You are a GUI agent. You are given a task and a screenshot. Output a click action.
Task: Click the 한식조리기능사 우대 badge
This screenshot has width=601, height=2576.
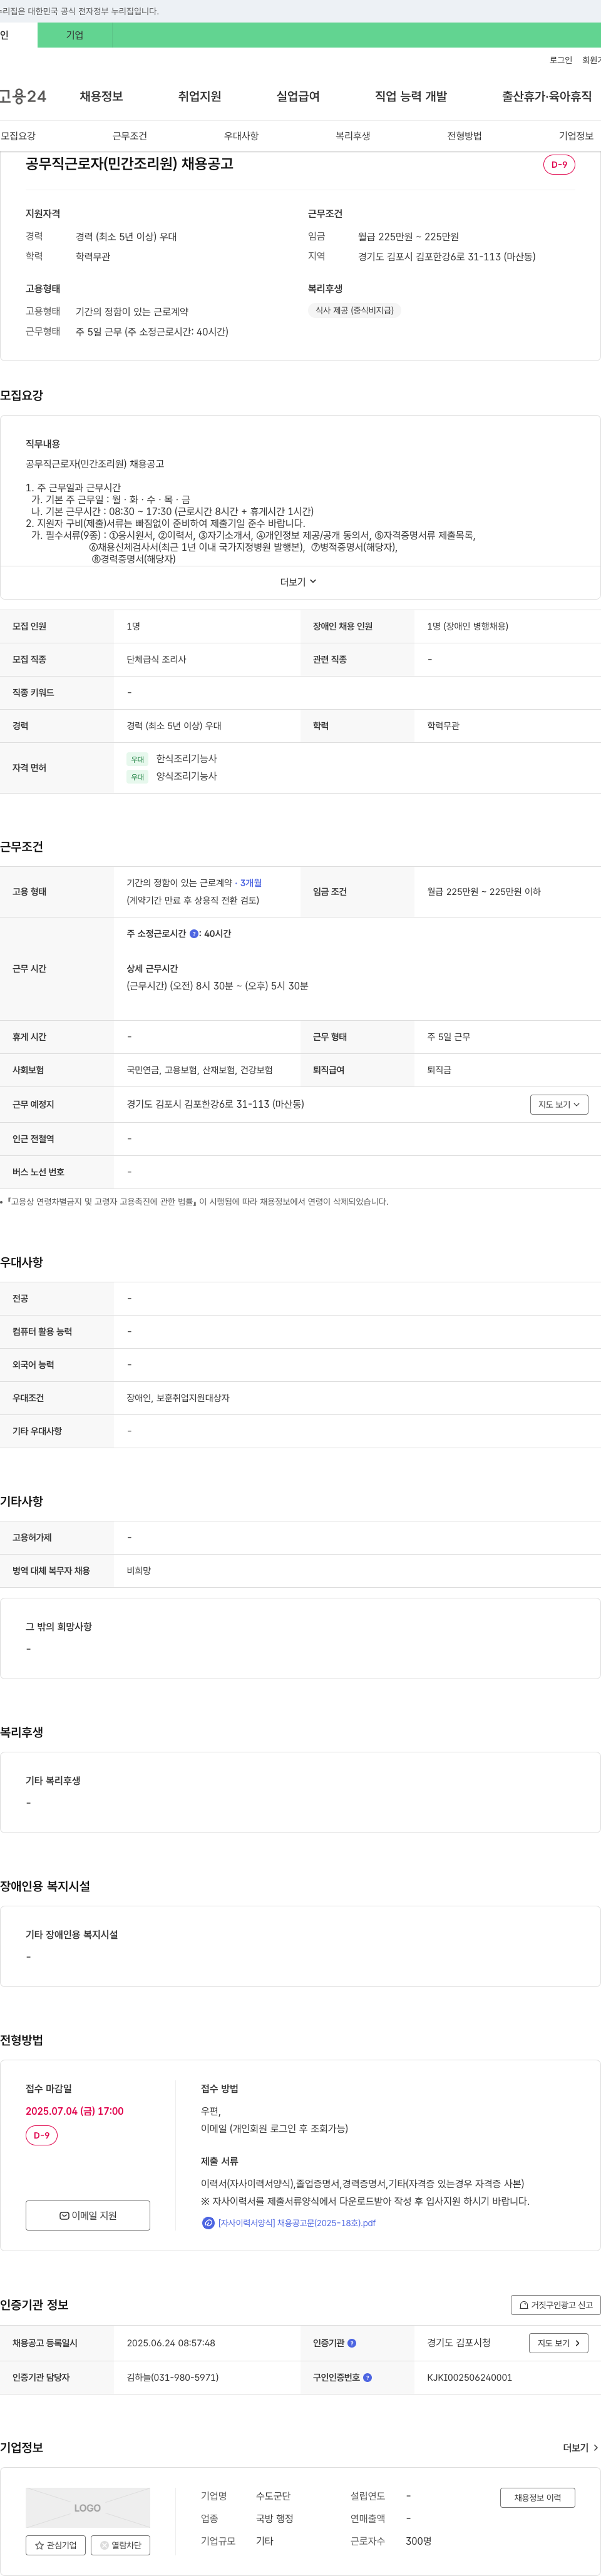[138, 759]
